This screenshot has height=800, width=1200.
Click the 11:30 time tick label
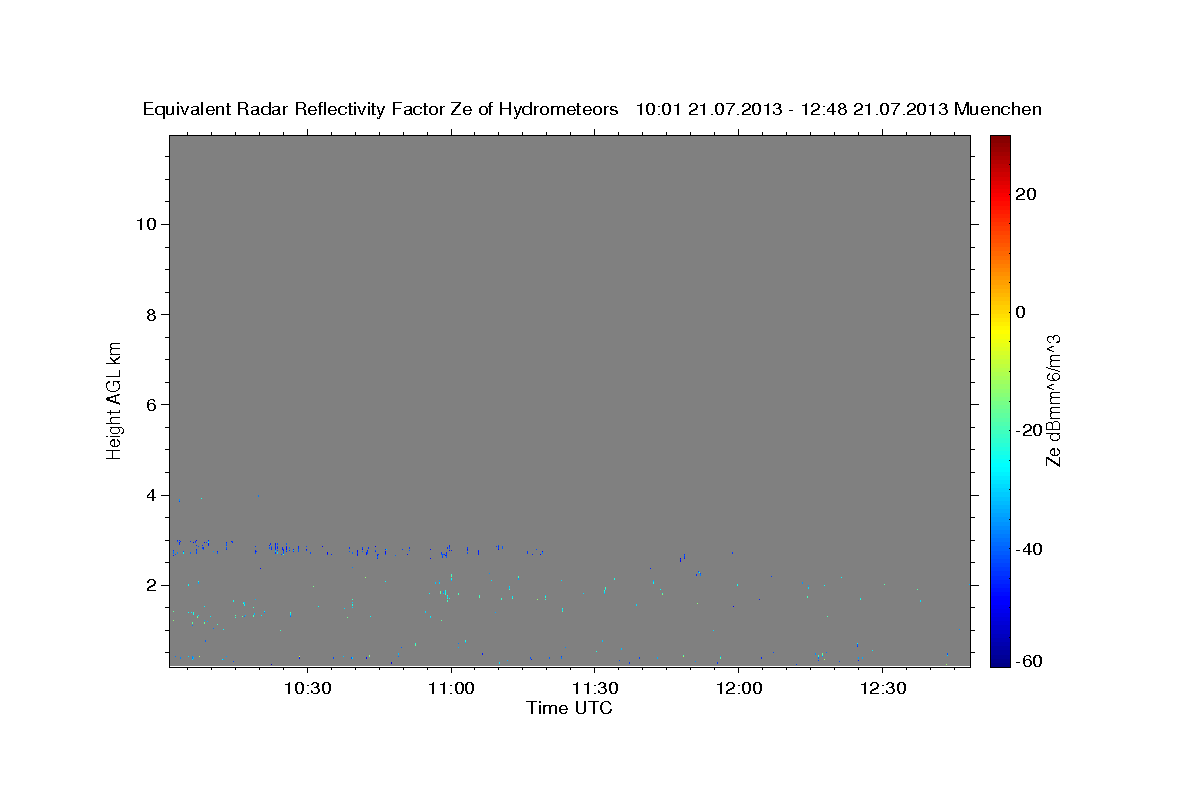[x=595, y=689]
